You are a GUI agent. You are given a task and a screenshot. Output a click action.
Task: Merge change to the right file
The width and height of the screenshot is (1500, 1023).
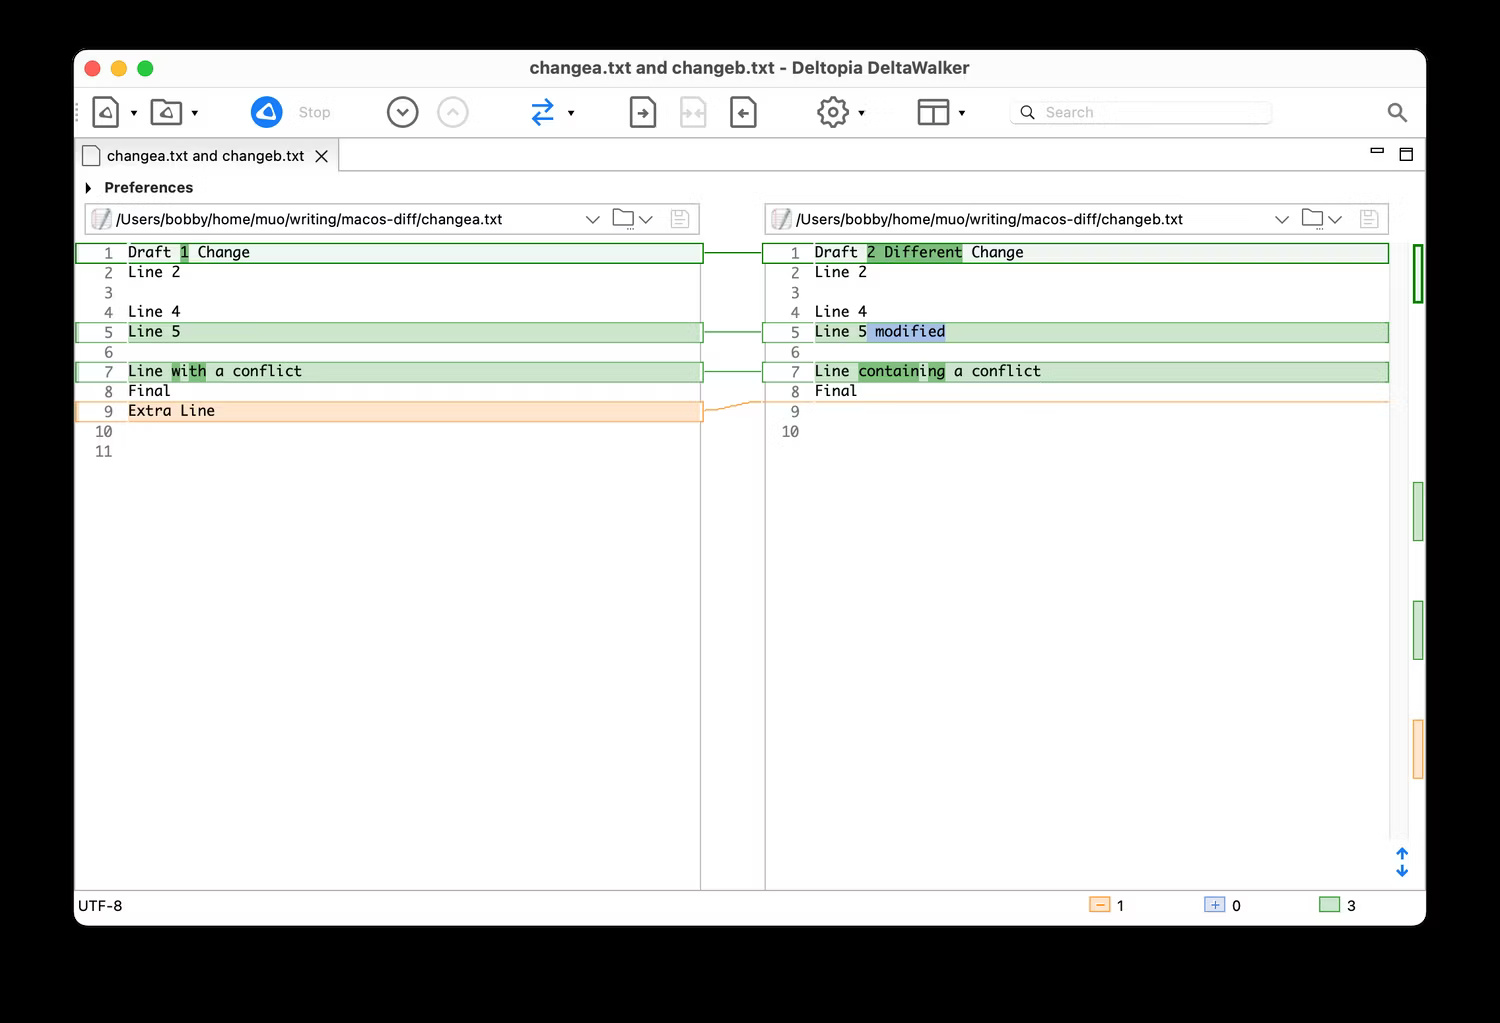[643, 112]
